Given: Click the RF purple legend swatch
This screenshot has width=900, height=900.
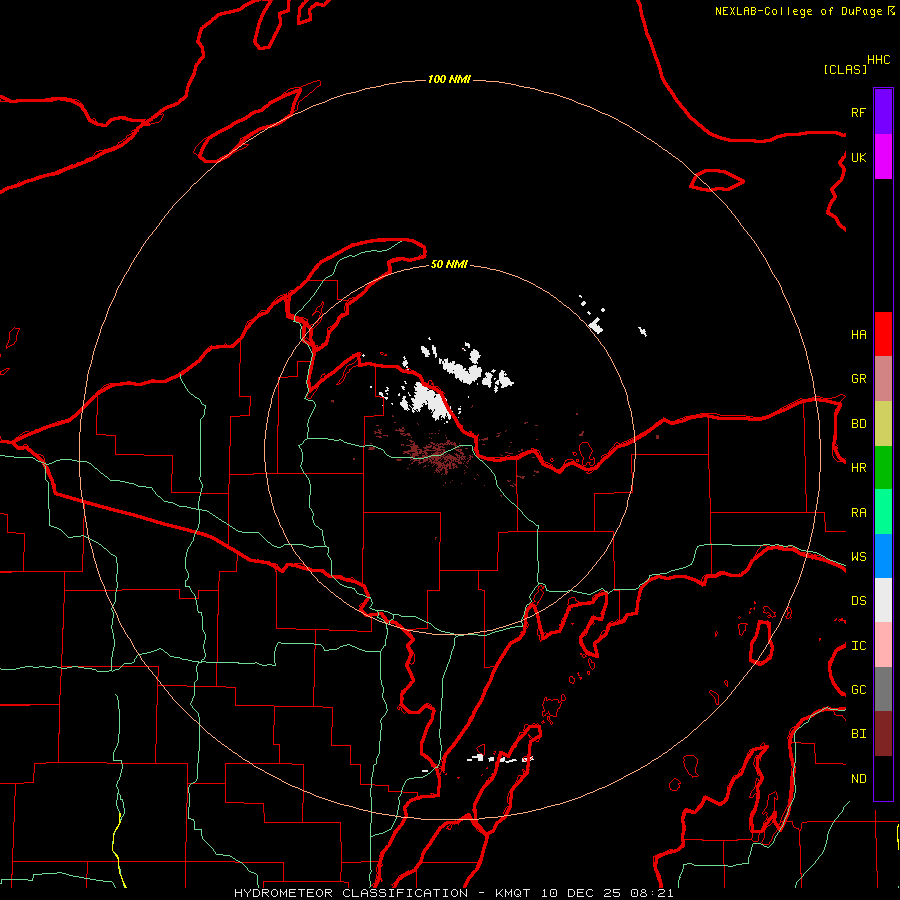Looking at the screenshot, I should (883, 112).
